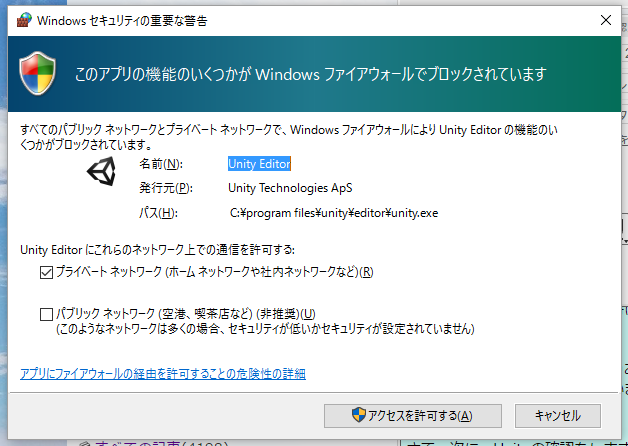Open the firewall risk details link
Image resolution: width=628 pixels, height=446 pixels.
pyautogui.click(x=163, y=374)
